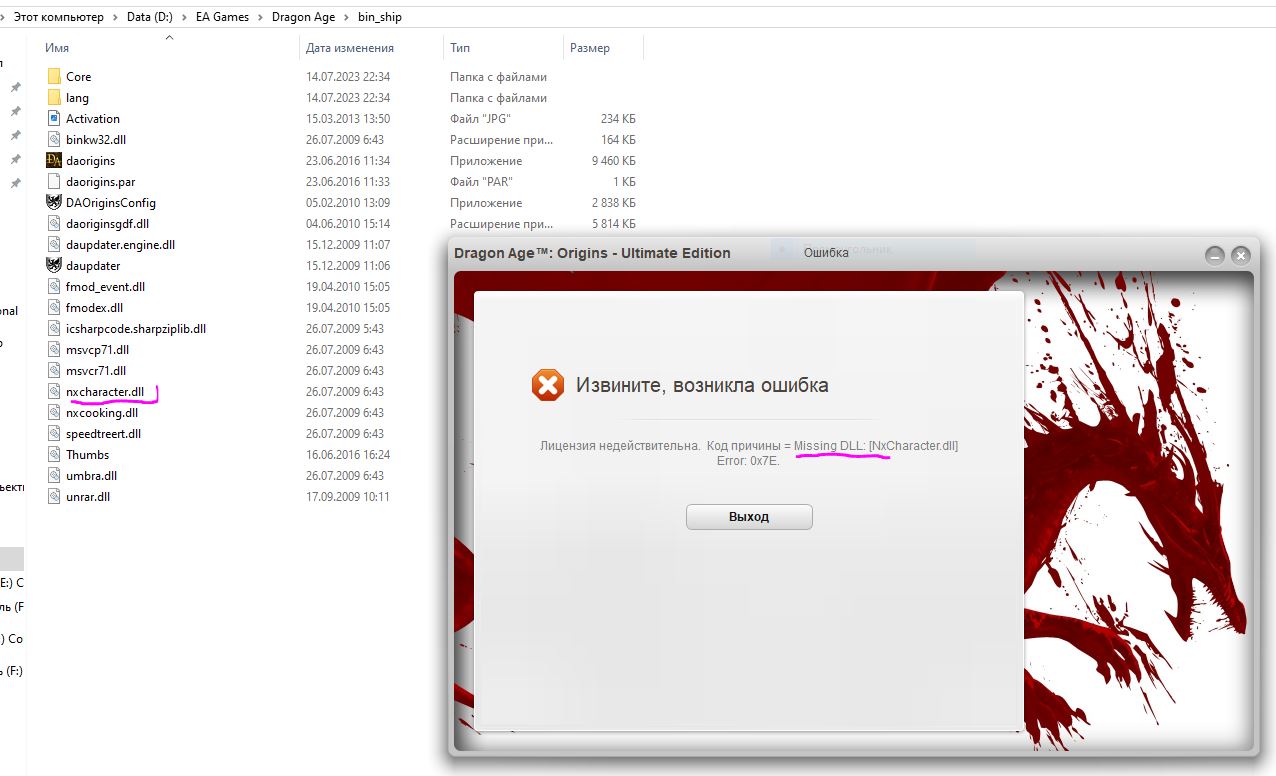Sort files by Размер column
Screen dimensions: 1276x776
pyautogui.click(x=589, y=48)
